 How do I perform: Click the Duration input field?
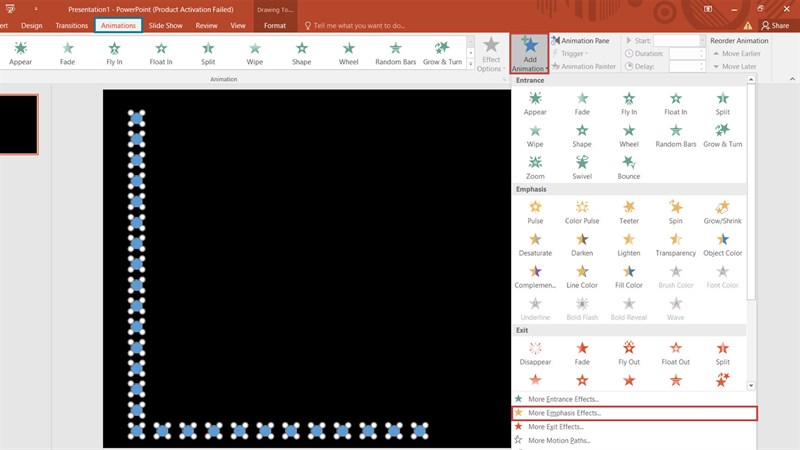click(687, 54)
